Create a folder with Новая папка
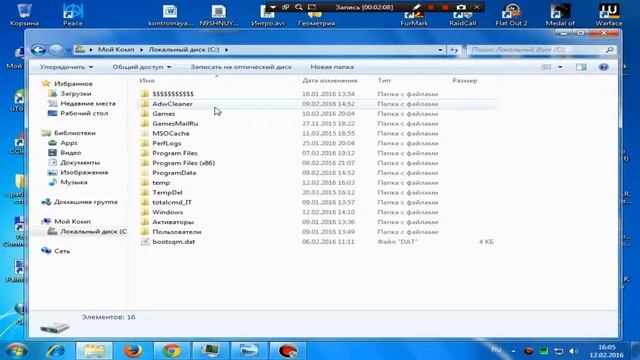 (332, 67)
